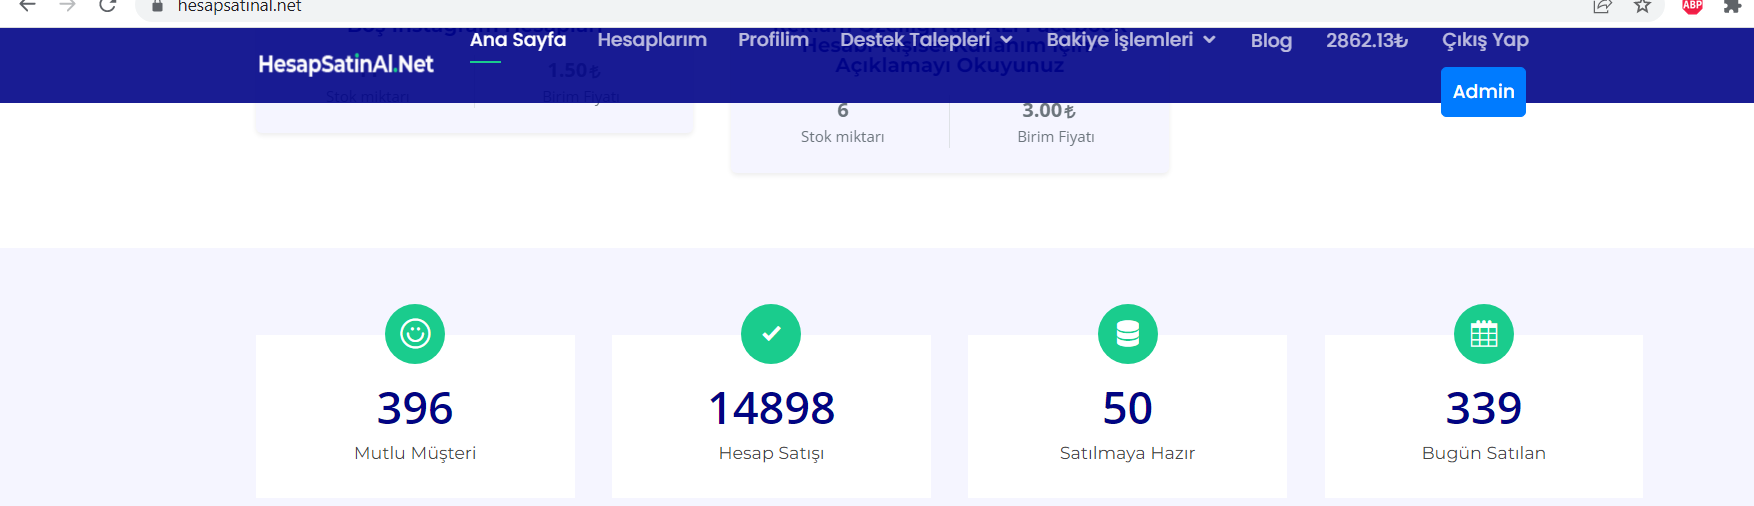Screen dimensions: 1754x506
Task: Click the address bar URL hesapsatinal.net
Action: (240, 7)
